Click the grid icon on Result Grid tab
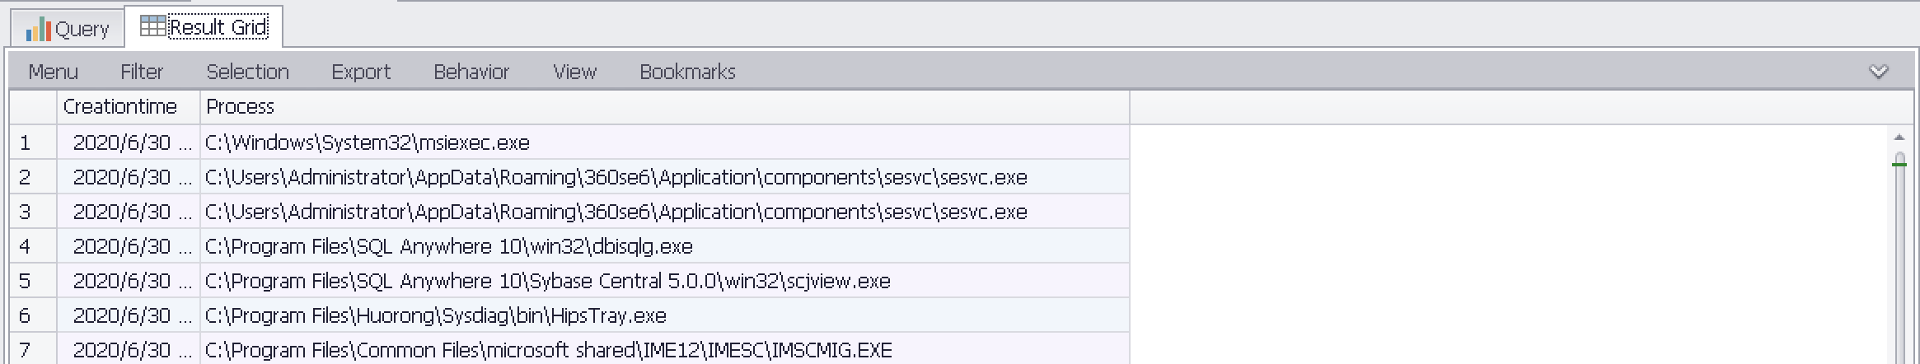 pos(152,27)
